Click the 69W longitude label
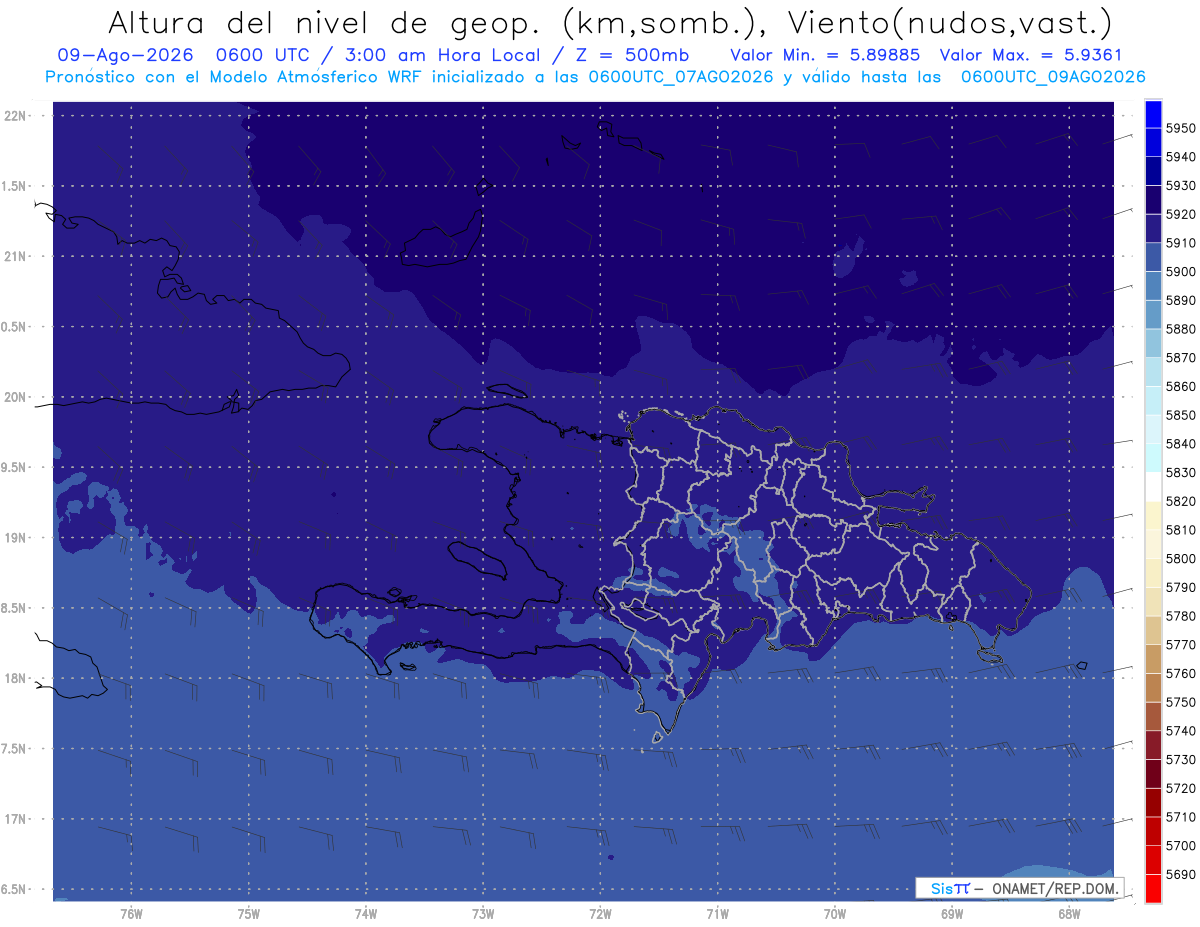1200x927 pixels. pyautogui.click(x=952, y=913)
